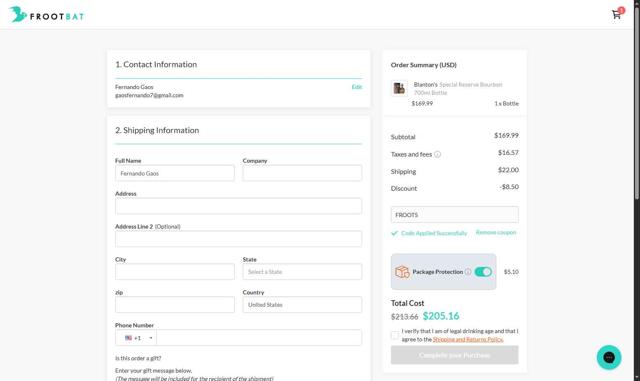Click the $22.00 shipping value
This screenshot has width=640, height=381.
(x=508, y=170)
